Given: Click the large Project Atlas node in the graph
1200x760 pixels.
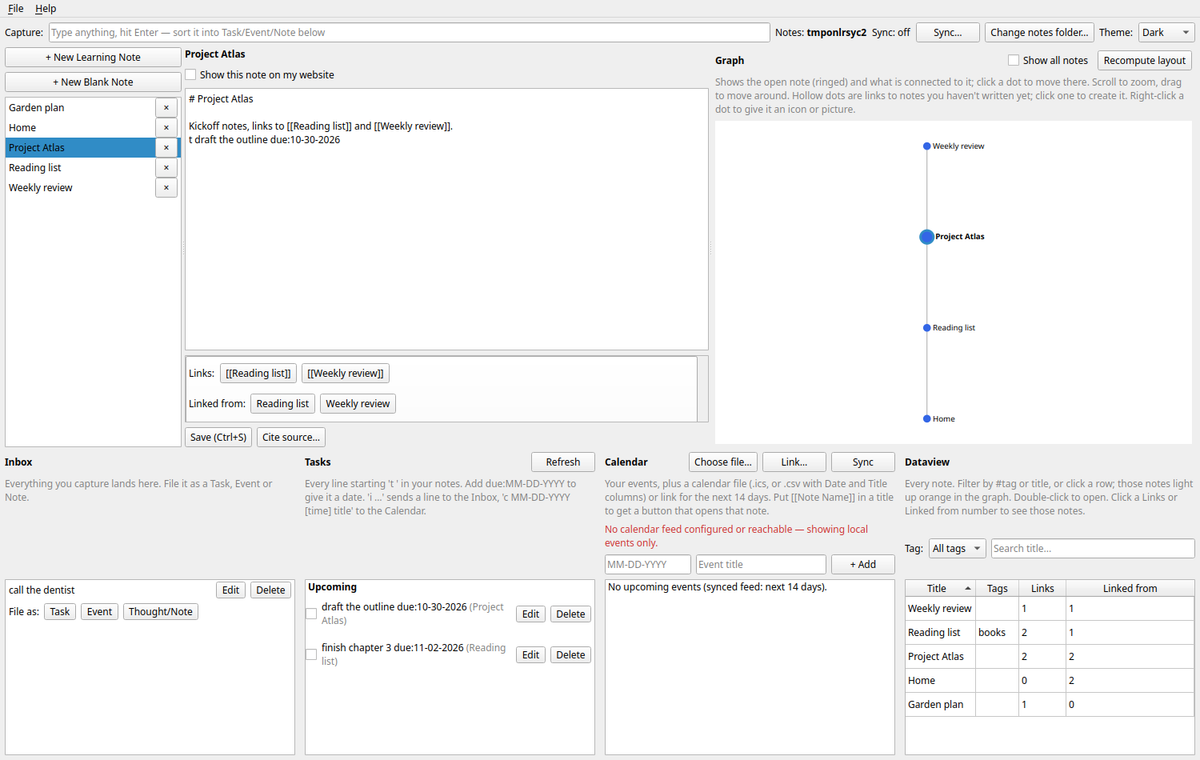Looking at the screenshot, I should pos(927,237).
